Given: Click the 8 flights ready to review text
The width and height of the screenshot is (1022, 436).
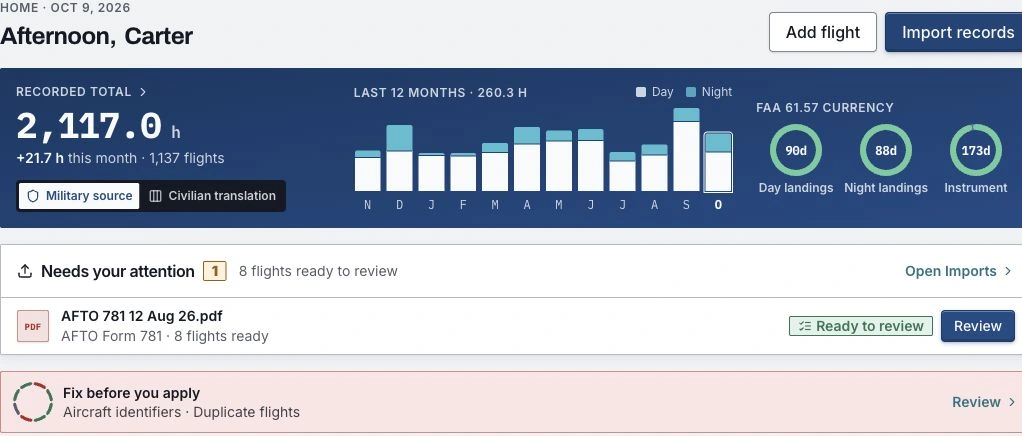Looking at the screenshot, I should click(x=318, y=271).
